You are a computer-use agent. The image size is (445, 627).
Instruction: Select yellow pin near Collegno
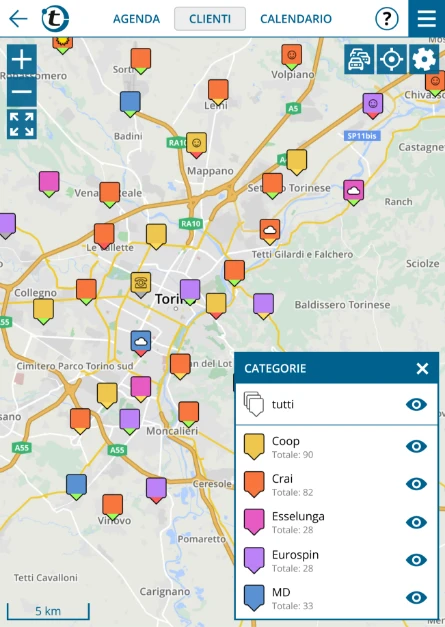pyautogui.click(x=44, y=311)
